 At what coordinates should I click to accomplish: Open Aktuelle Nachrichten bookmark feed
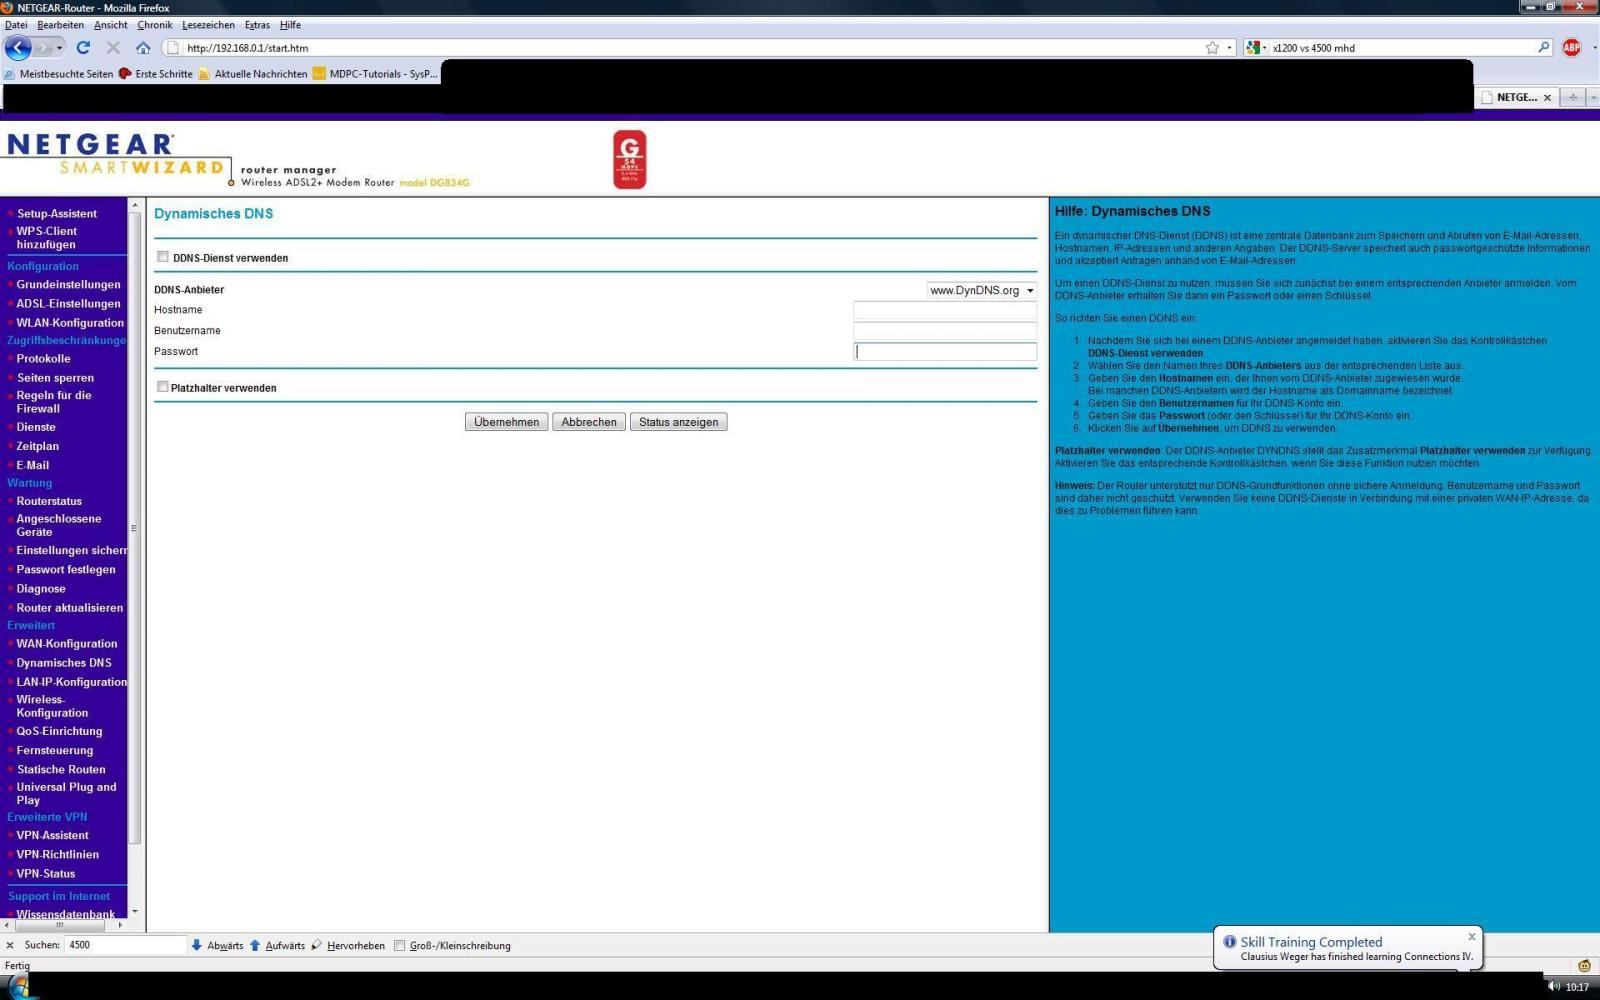coord(253,73)
